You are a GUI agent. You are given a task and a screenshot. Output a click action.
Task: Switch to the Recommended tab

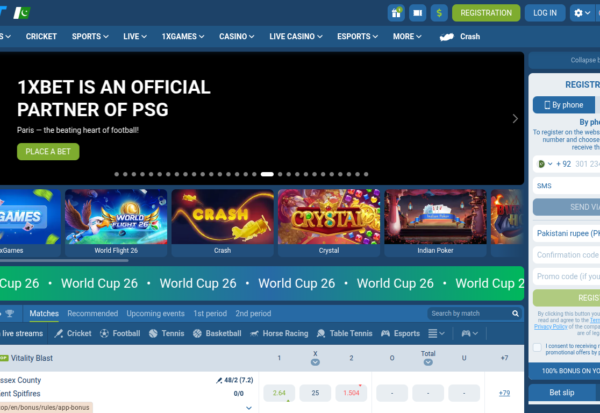point(93,313)
